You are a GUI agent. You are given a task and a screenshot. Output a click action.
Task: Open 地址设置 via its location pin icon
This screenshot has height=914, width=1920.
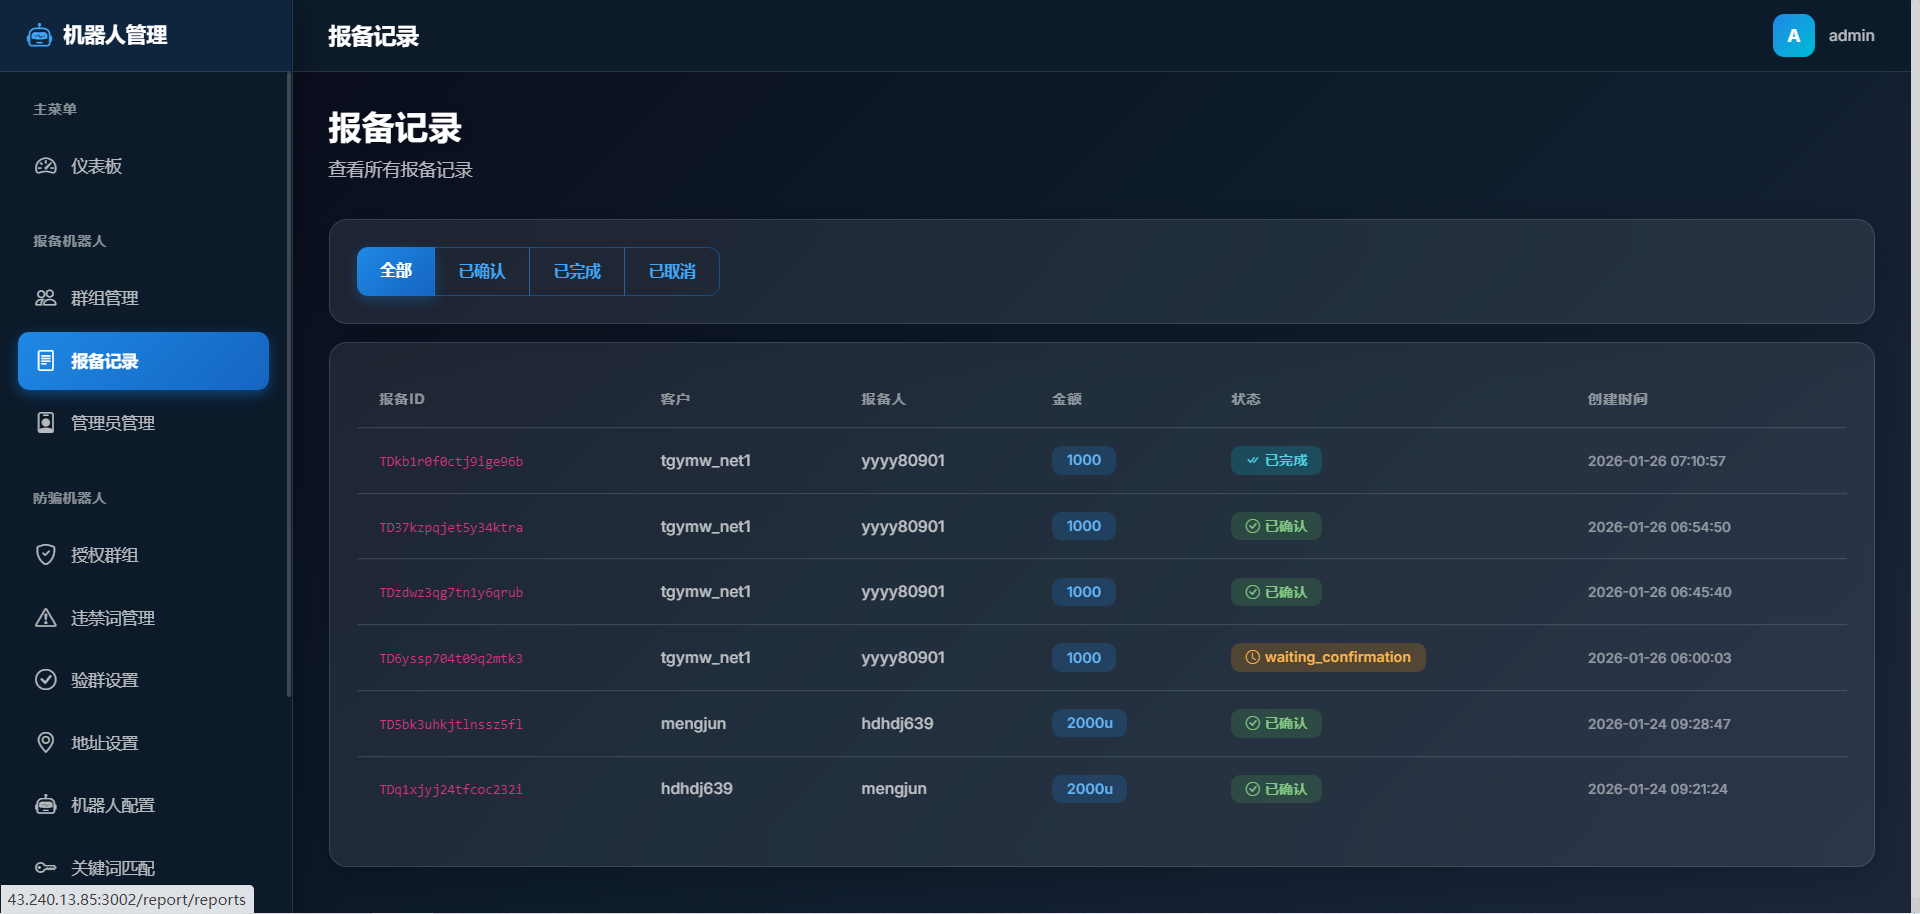click(46, 743)
